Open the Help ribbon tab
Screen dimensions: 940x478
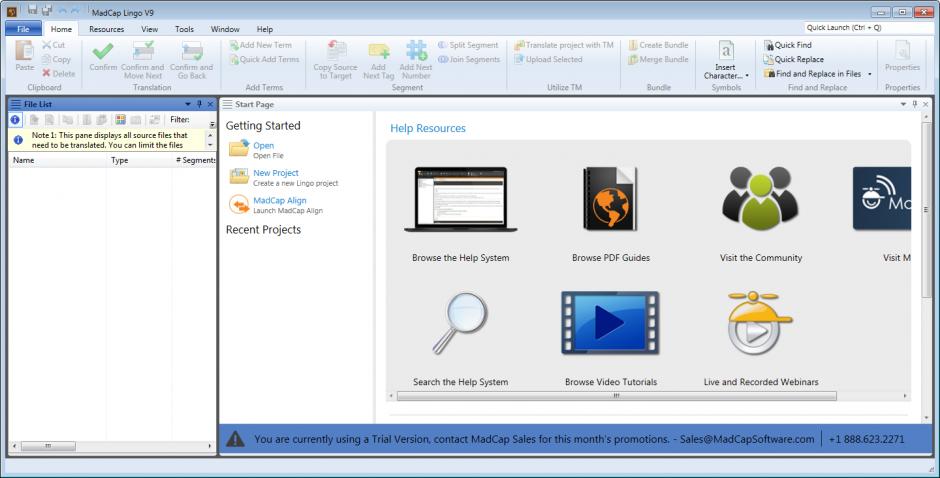pos(265,29)
